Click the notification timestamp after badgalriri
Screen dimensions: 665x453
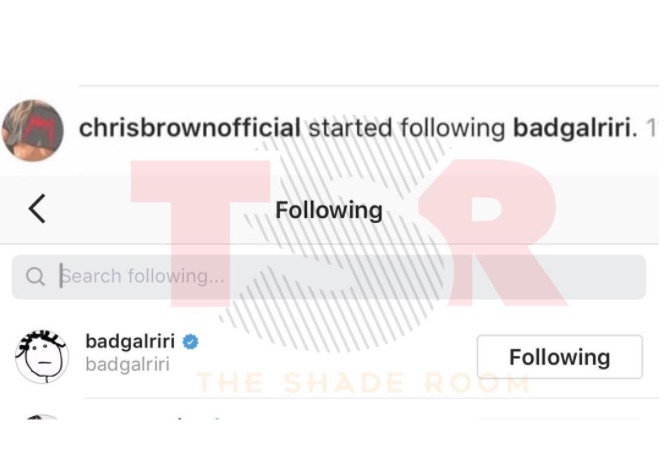coord(651,129)
